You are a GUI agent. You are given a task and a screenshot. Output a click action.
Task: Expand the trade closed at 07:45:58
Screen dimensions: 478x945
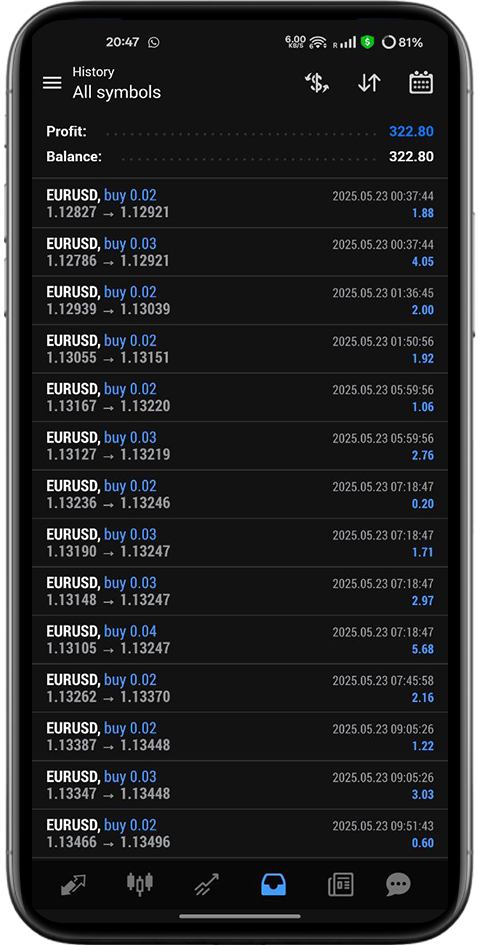point(240,688)
